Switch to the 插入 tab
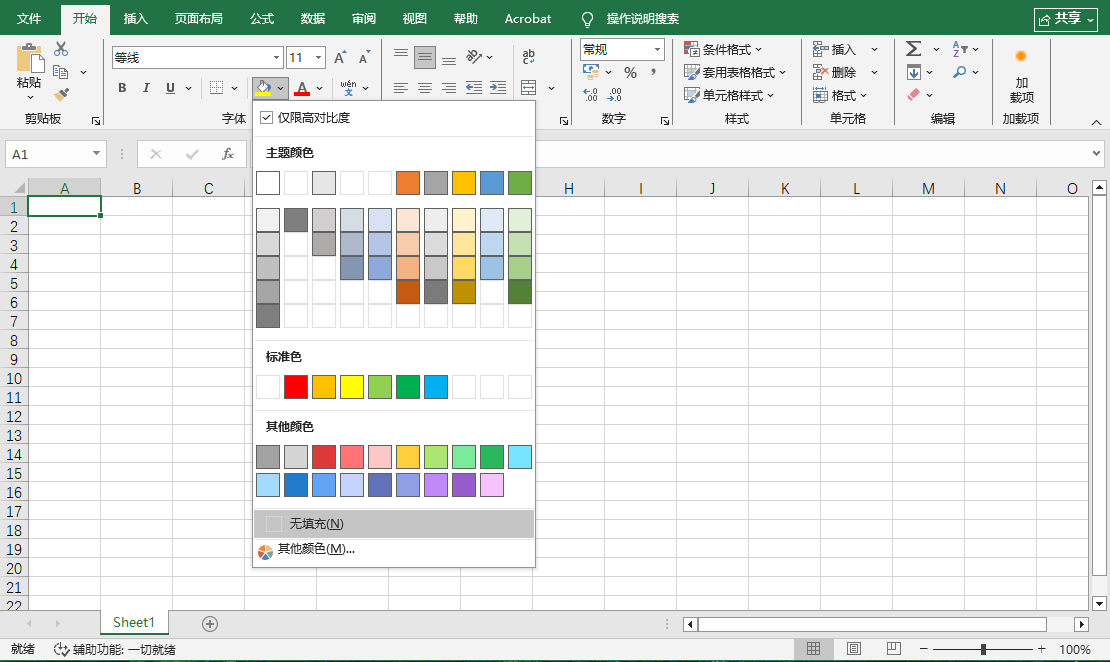The image size is (1110, 662). [135, 18]
